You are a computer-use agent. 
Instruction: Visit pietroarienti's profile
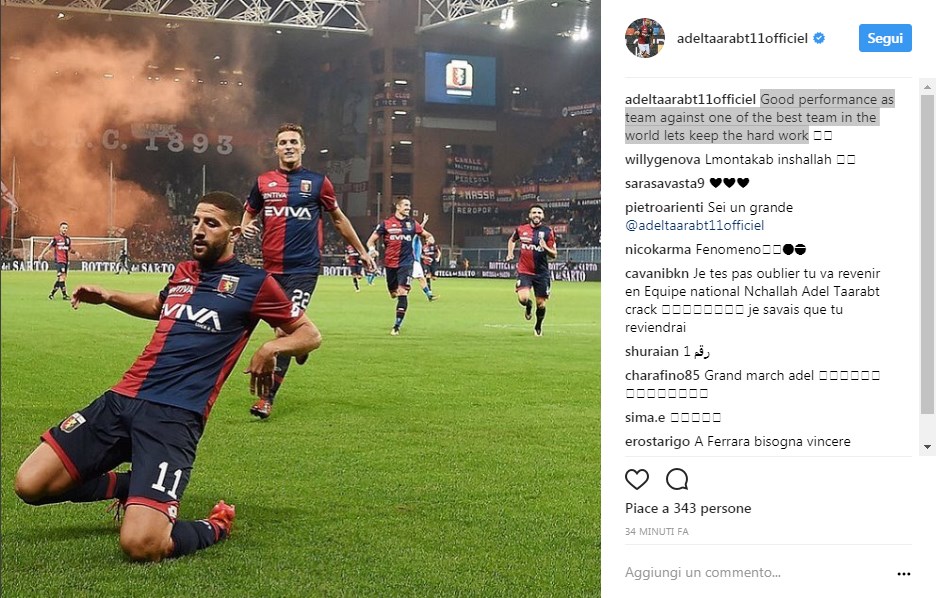664,208
